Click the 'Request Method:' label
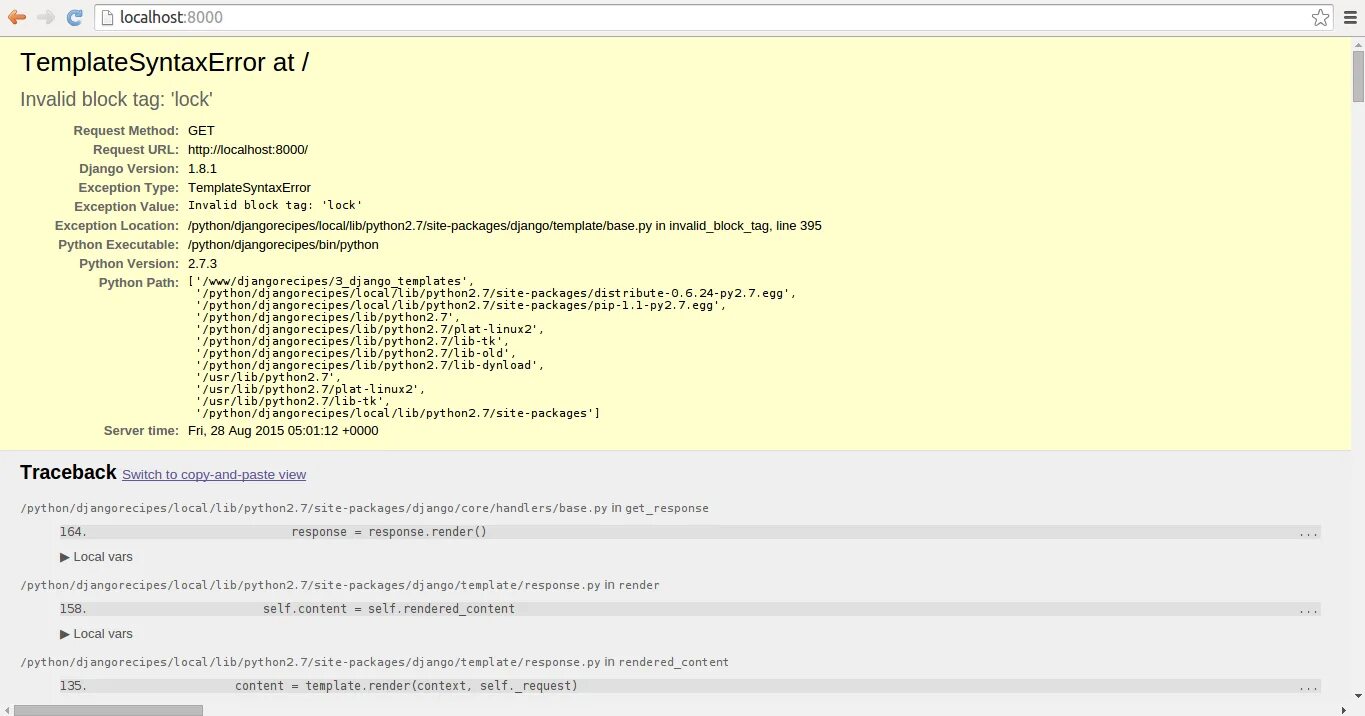Viewport: 1365px width, 716px height. click(126, 131)
